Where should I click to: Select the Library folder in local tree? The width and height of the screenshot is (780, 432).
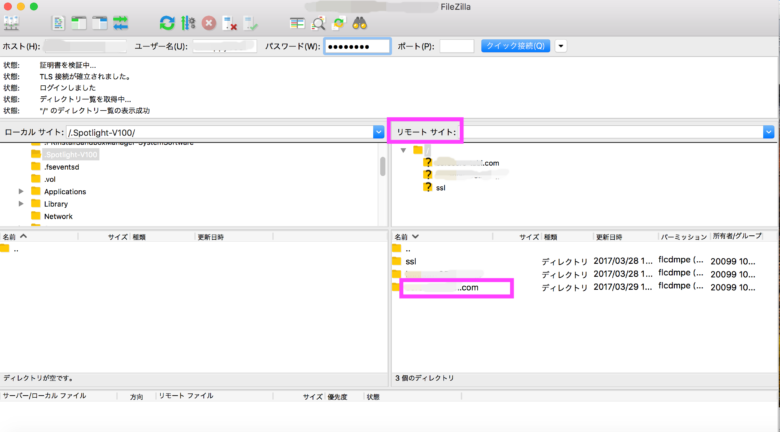pyautogui.click(x=56, y=204)
